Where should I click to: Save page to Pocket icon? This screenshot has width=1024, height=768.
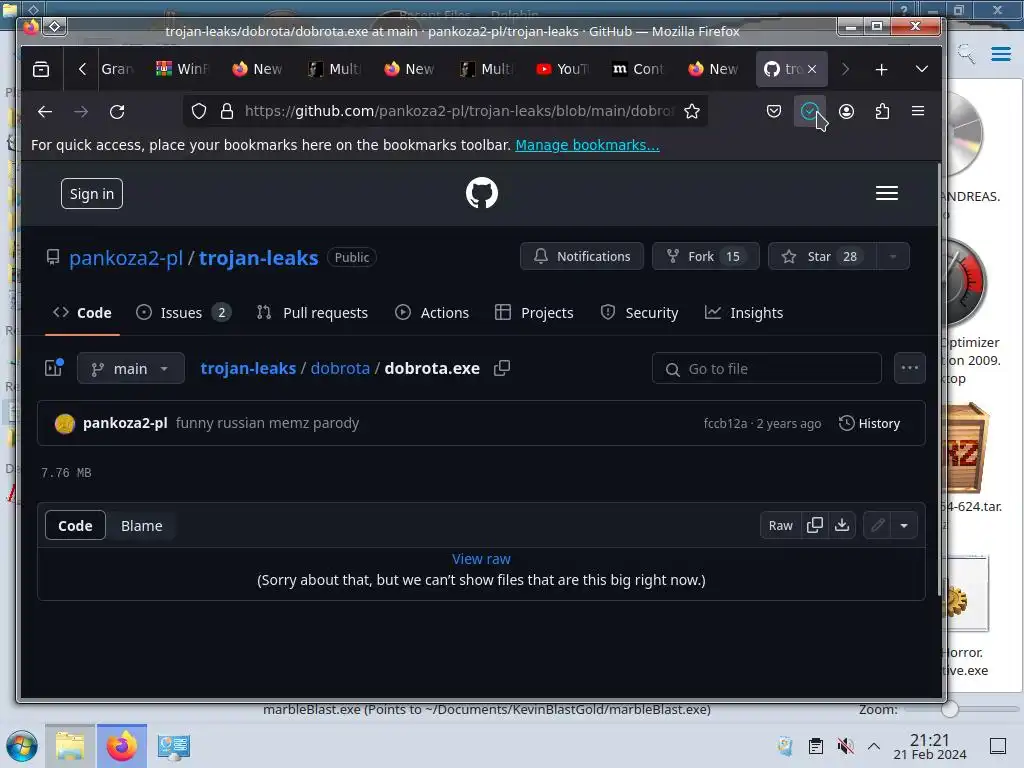(x=774, y=112)
